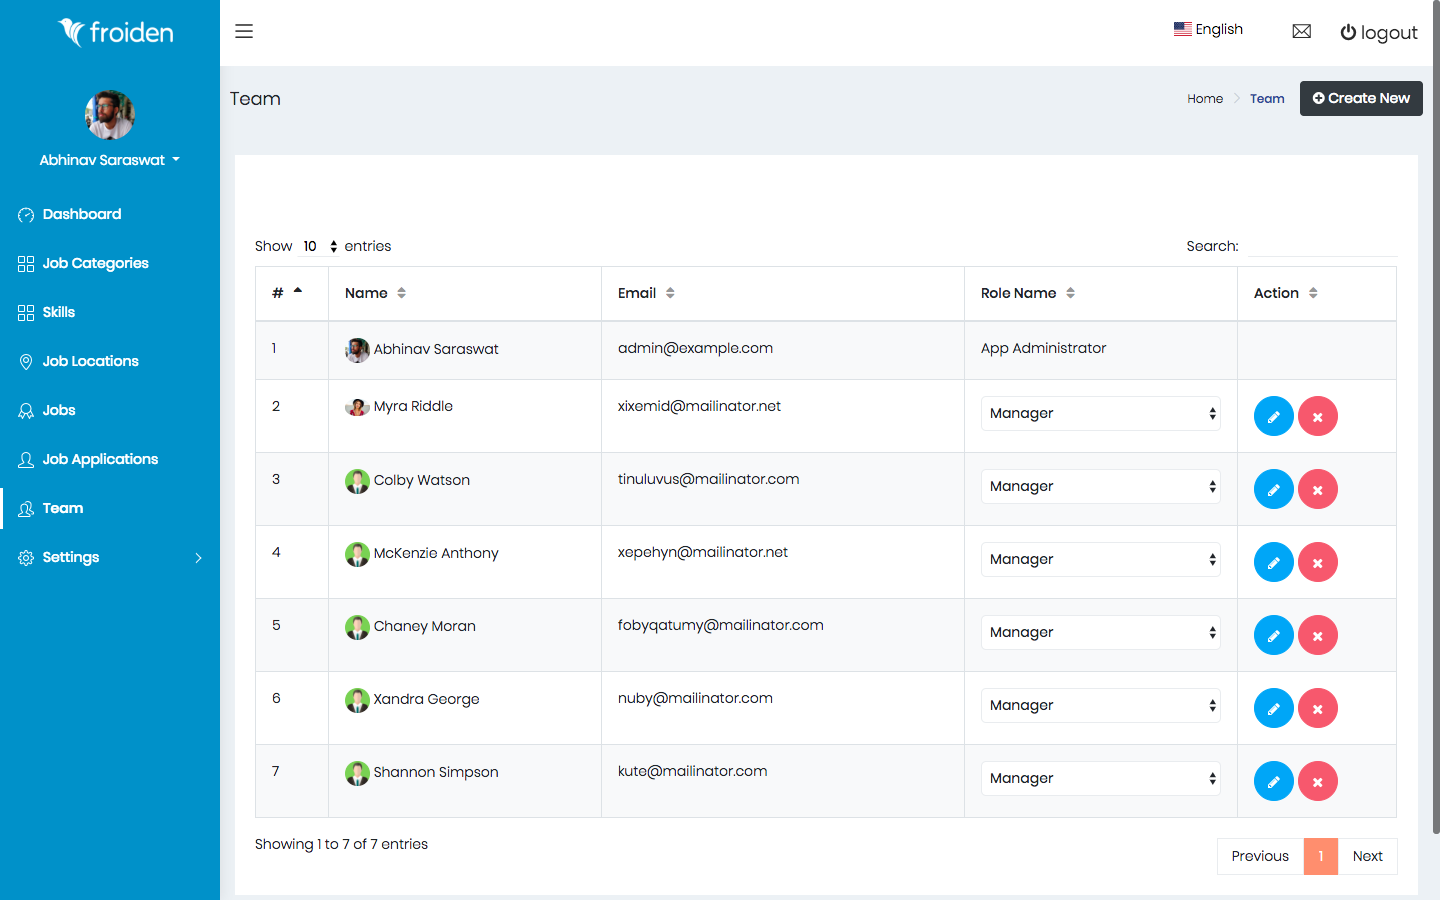Viewport: 1440px width, 900px height.
Task: Go to Home via the breadcrumb link
Action: [1205, 98]
